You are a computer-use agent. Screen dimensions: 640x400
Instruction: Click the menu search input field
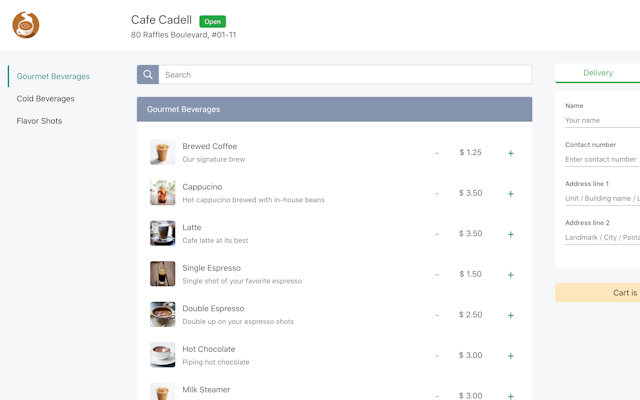click(x=345, y=75)
